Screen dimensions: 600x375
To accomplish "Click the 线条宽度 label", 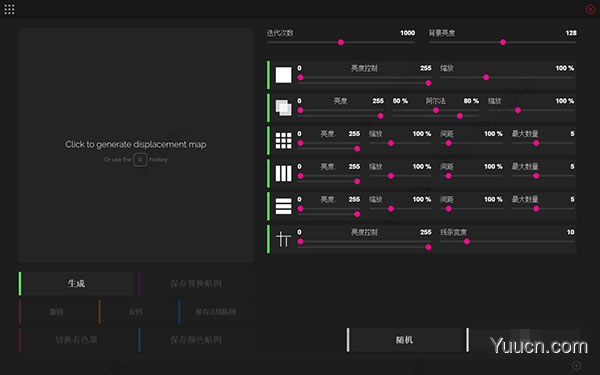I will (453, 232).
